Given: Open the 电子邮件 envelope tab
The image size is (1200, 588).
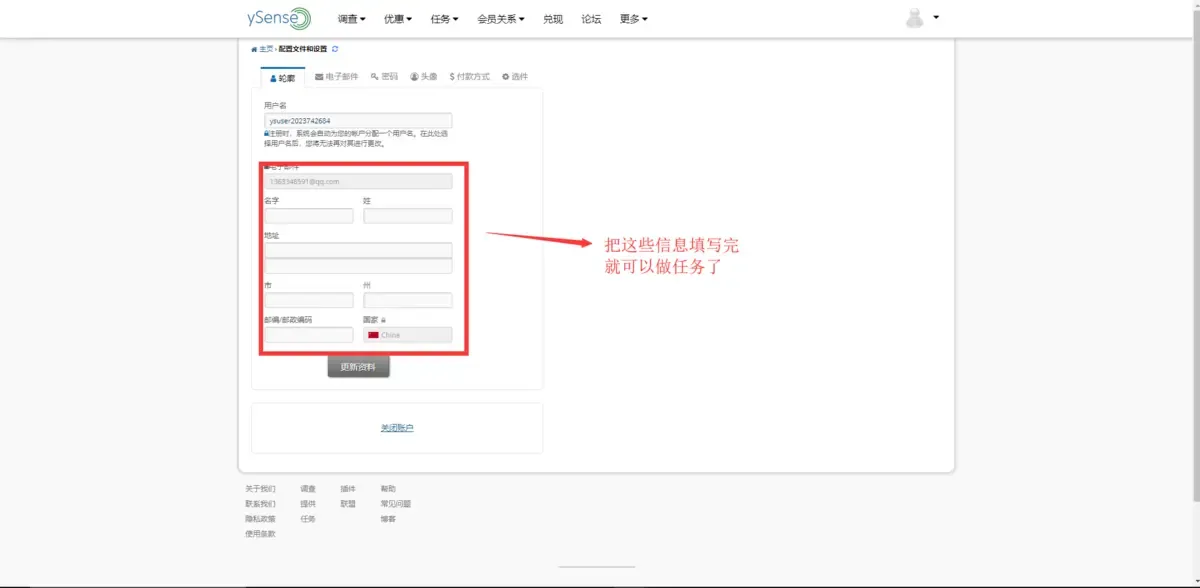Looking at the screenshot, I should point(336,77).
